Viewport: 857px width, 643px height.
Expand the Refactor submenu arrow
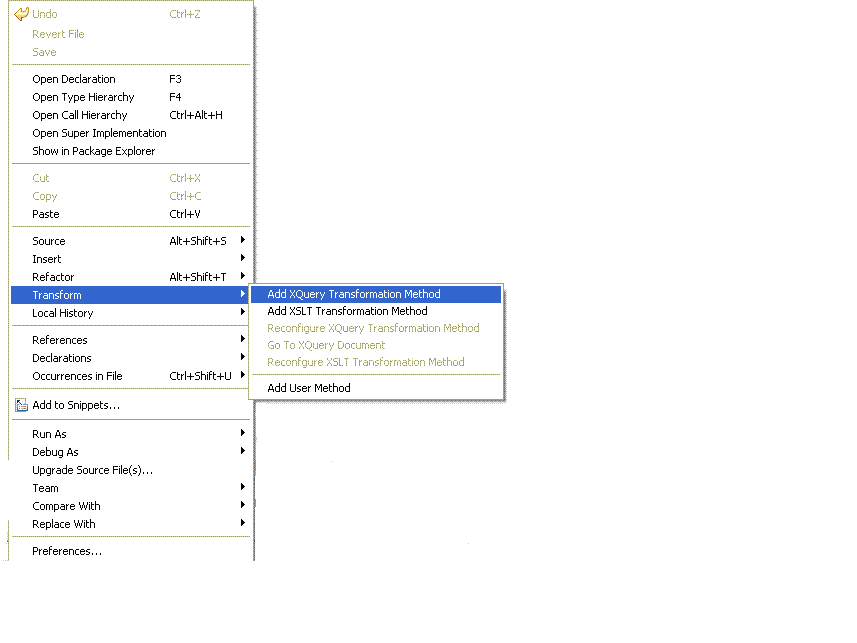click(x=243, y=276)
